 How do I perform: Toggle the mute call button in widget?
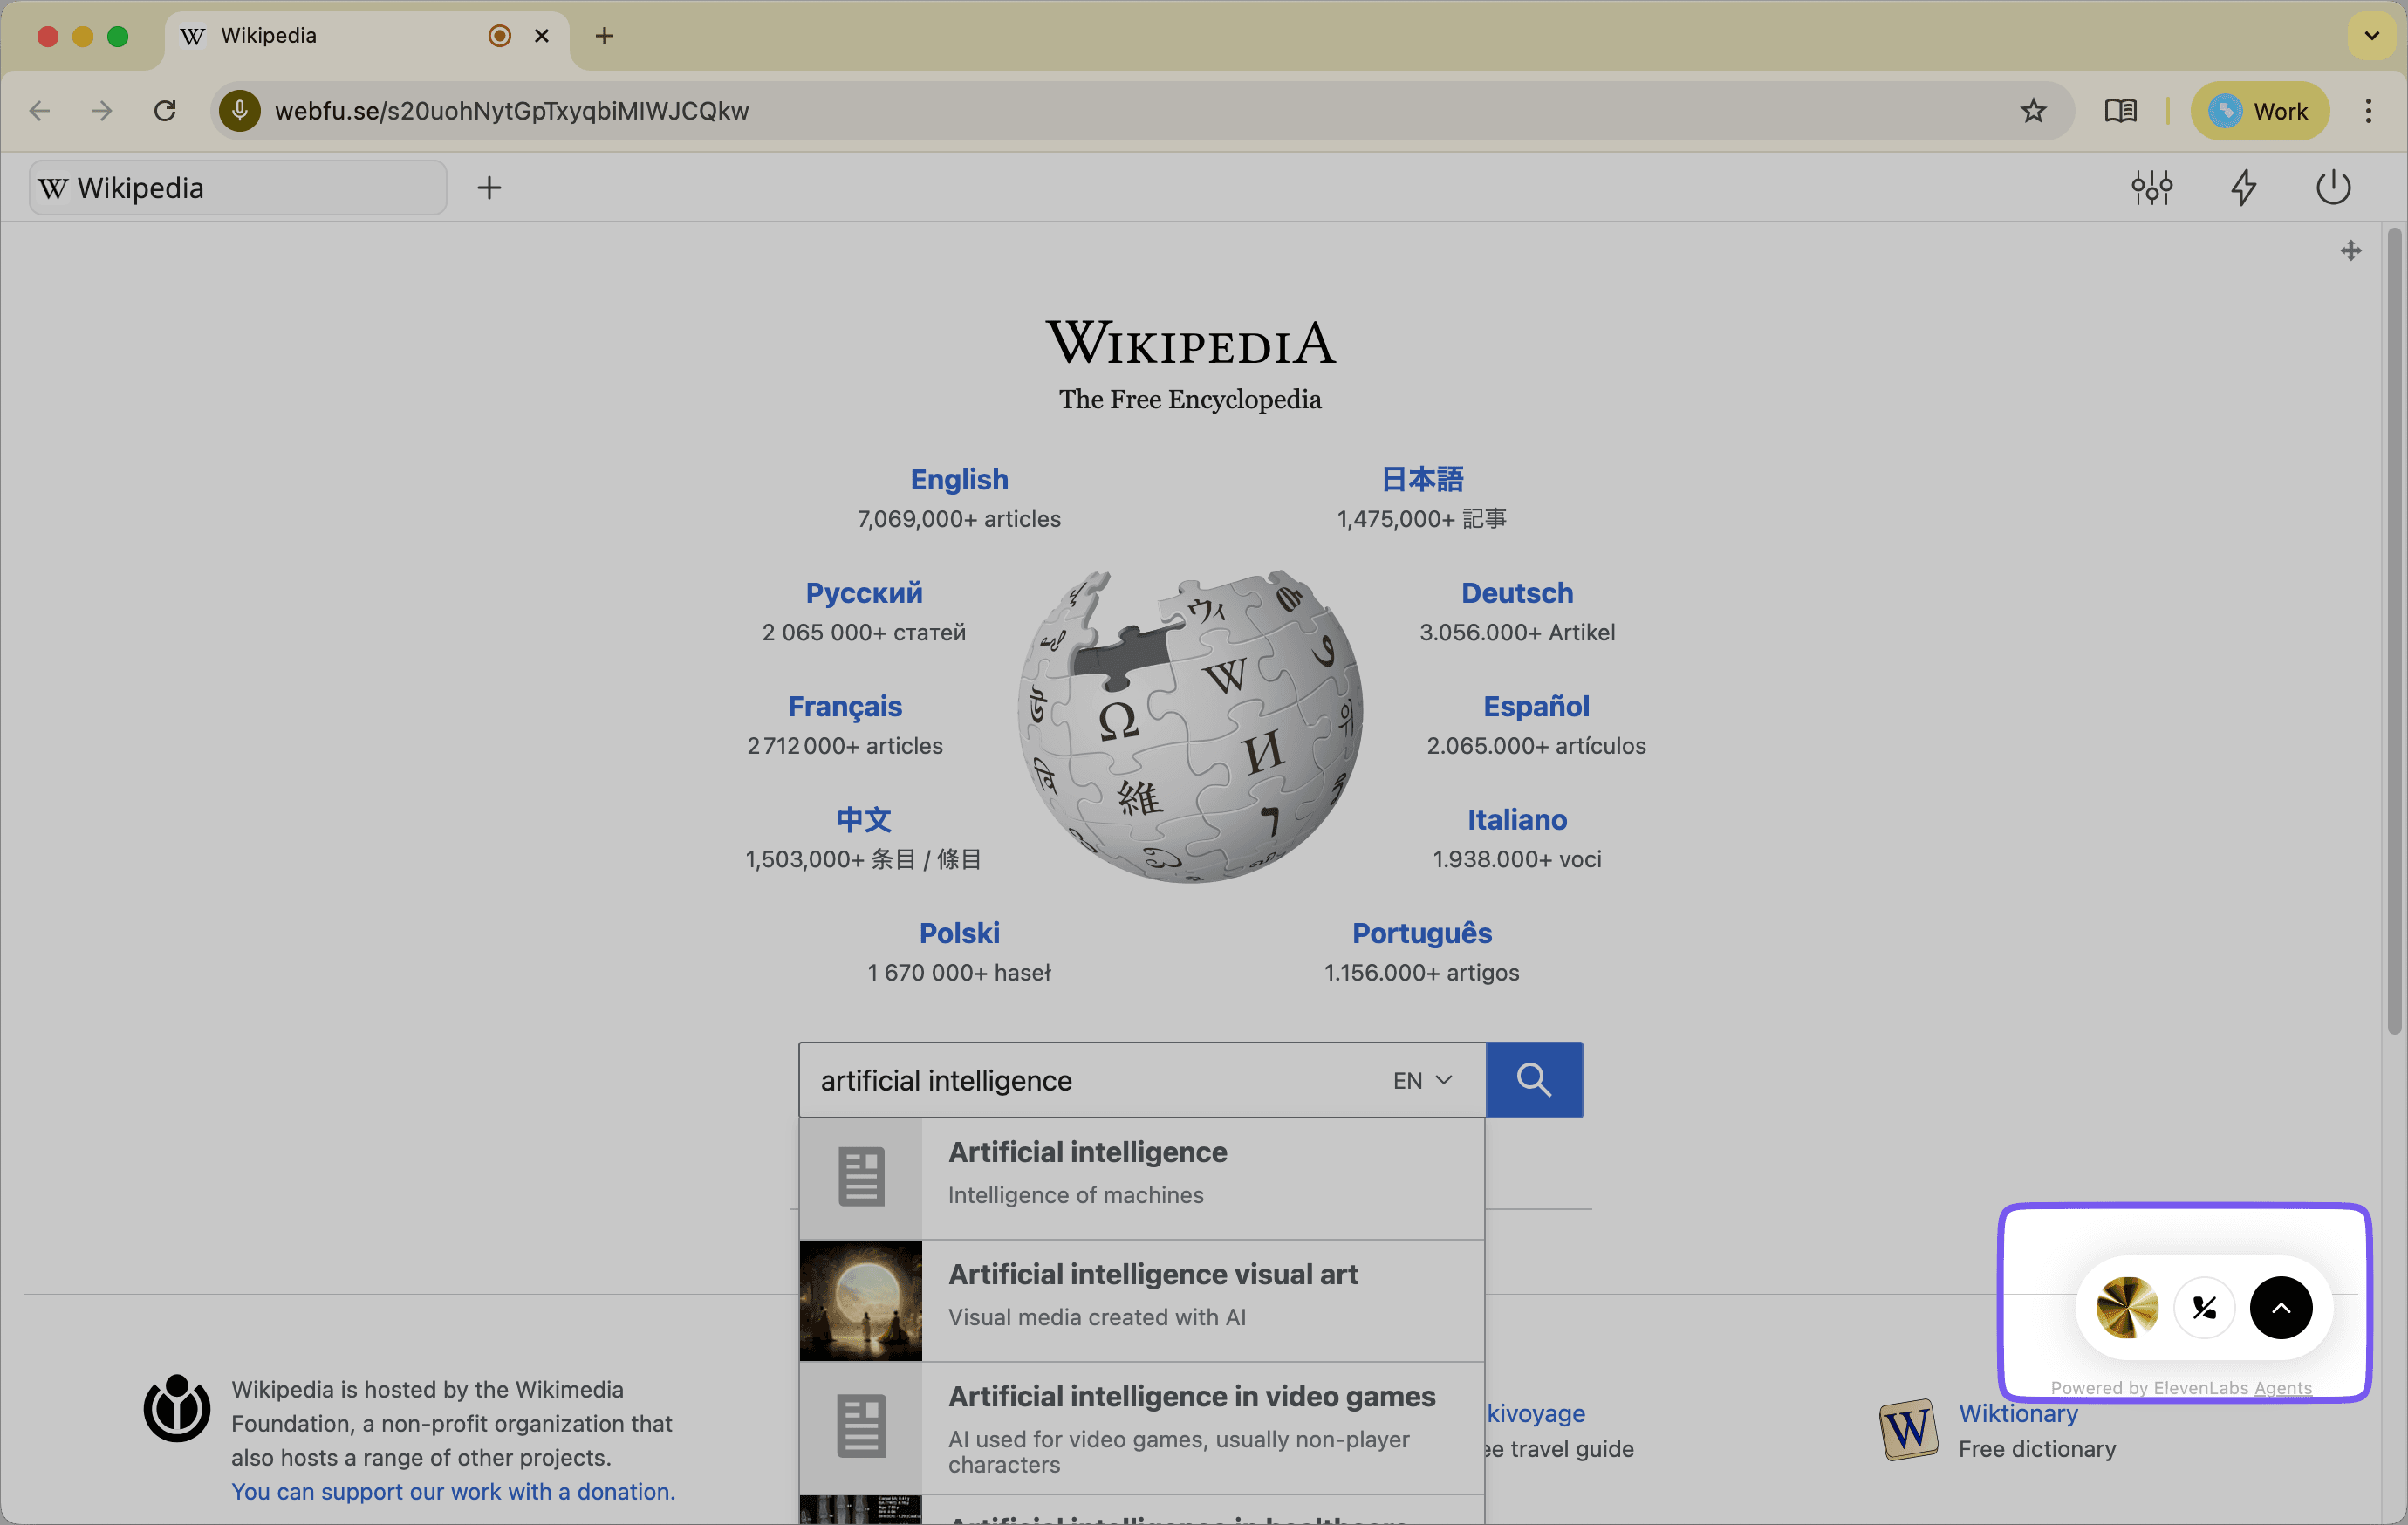[2204, 1307]
